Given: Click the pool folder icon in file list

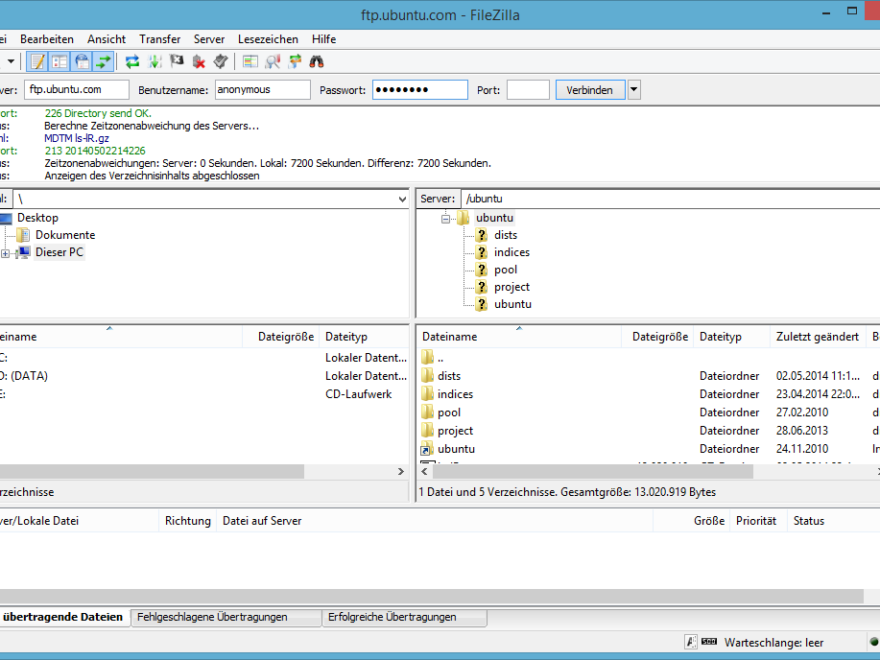Looking at the screenshot, I should click(428, 412).
